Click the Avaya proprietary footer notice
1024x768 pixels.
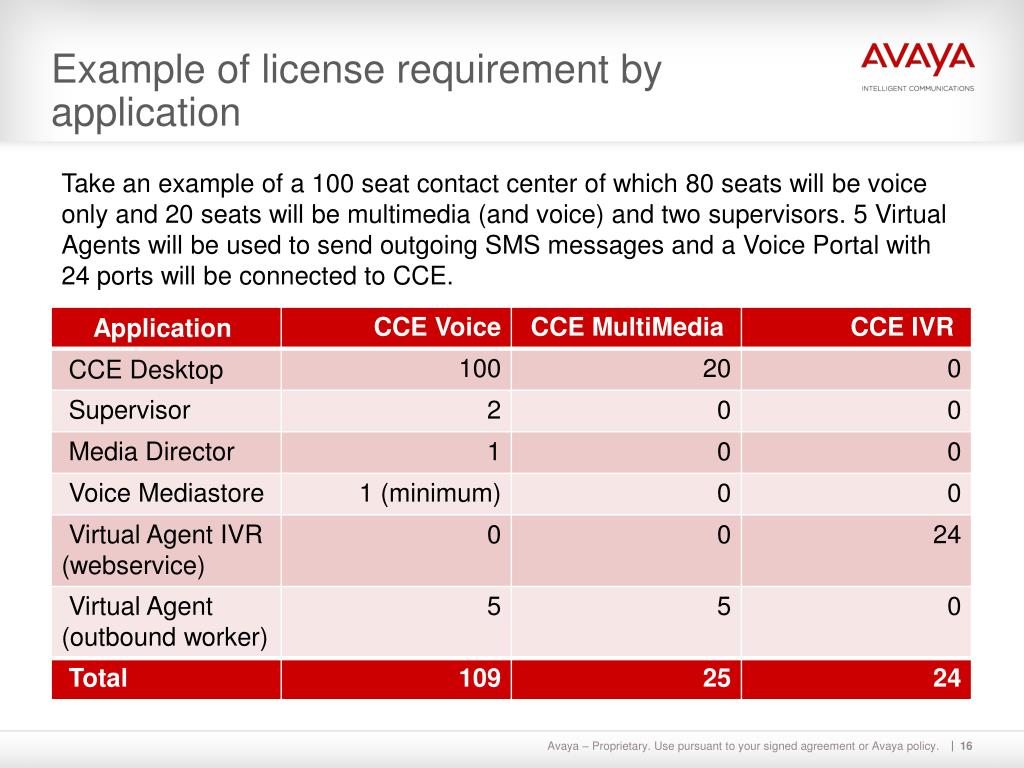(743, 746)
